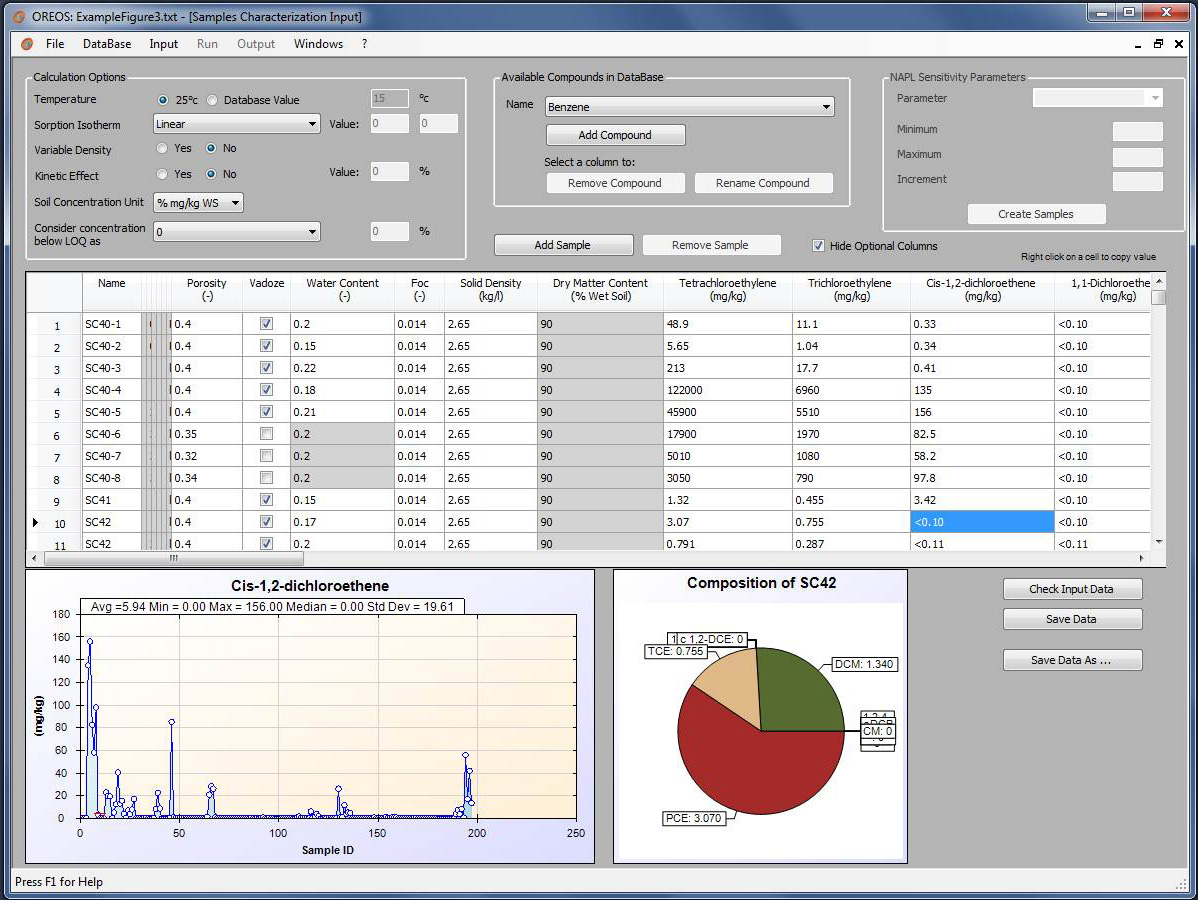Click the horizontal scrollbar right arrow
This screenshot has height=900, width=1198.
coord(1143,558)
